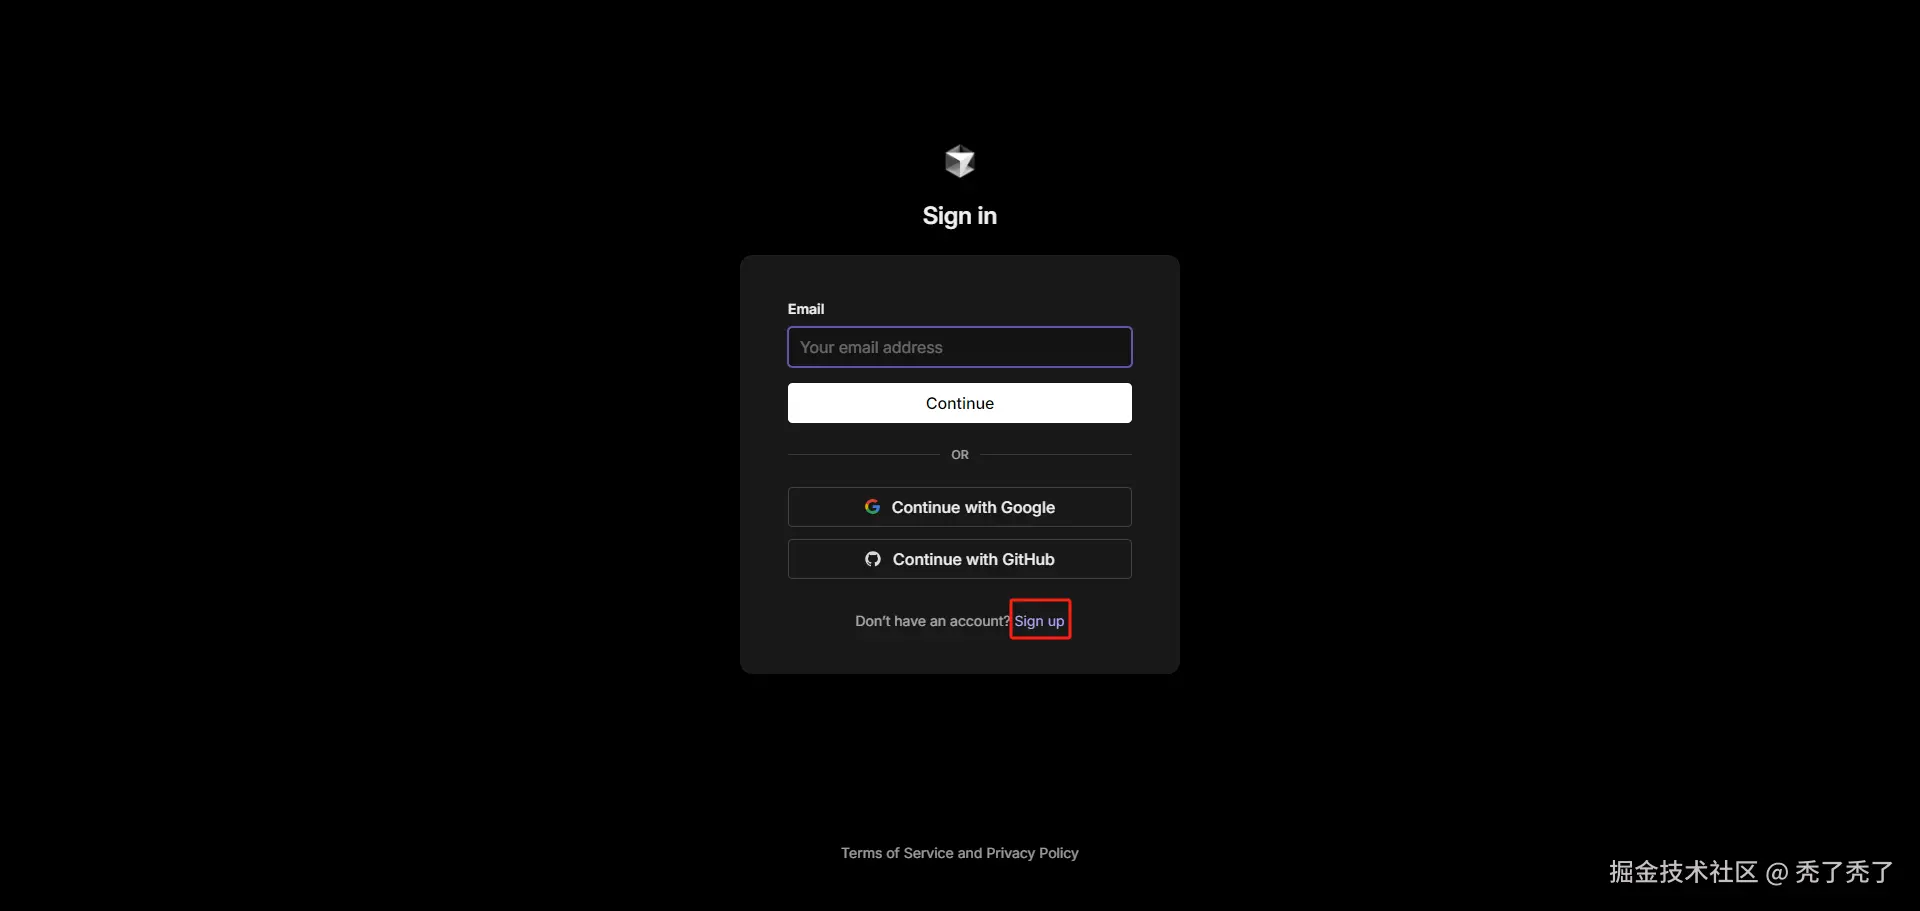The width and height of the screenshot is (1920, 911).
Task: Focus the Your email address field
Action: coord(960,347)
